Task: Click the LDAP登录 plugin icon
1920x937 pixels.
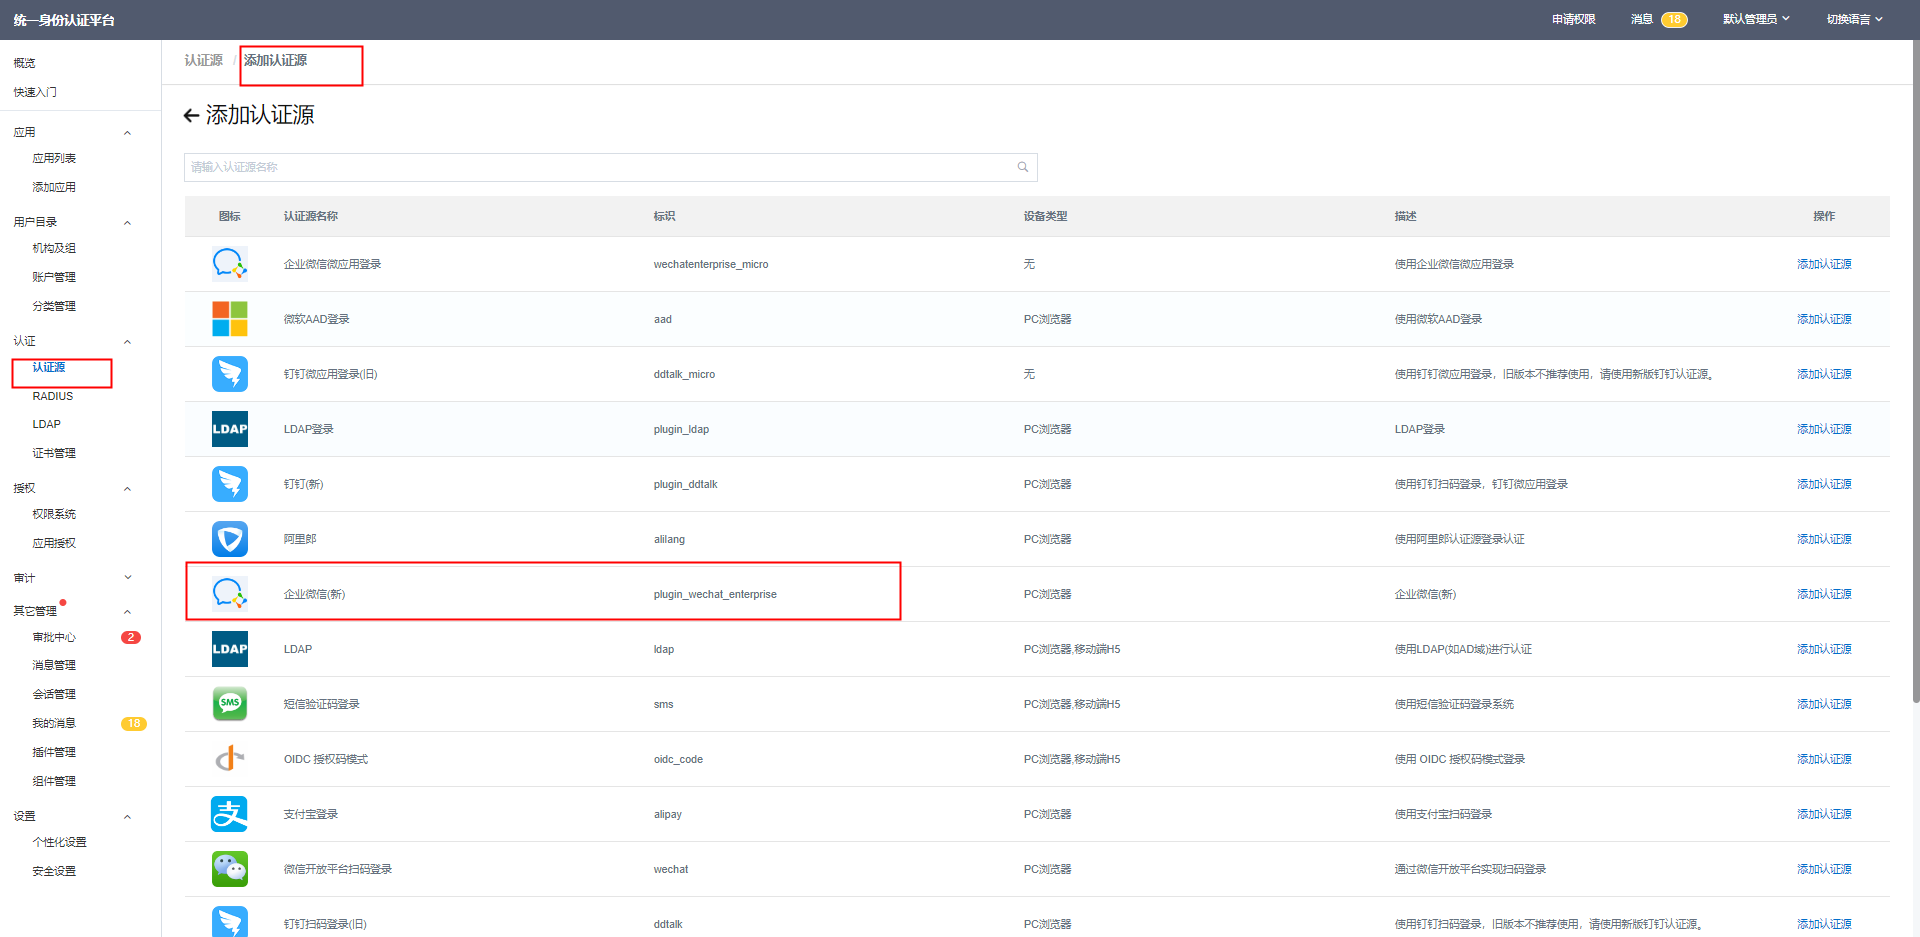Action: [x=229, y=429]
